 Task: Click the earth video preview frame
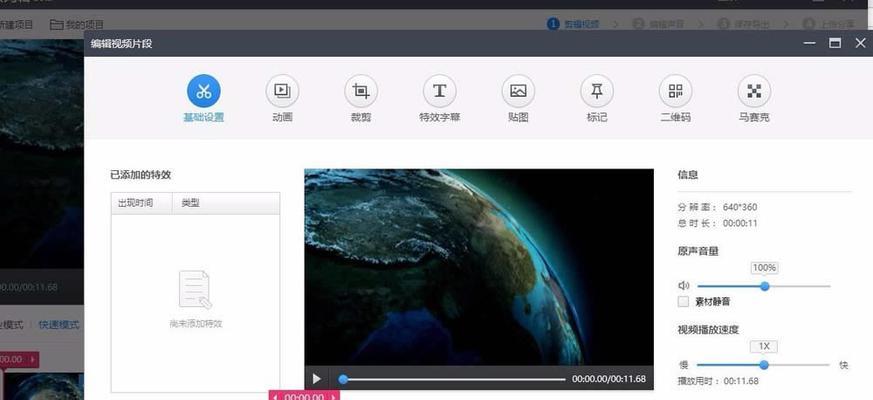tap(479, 267)
